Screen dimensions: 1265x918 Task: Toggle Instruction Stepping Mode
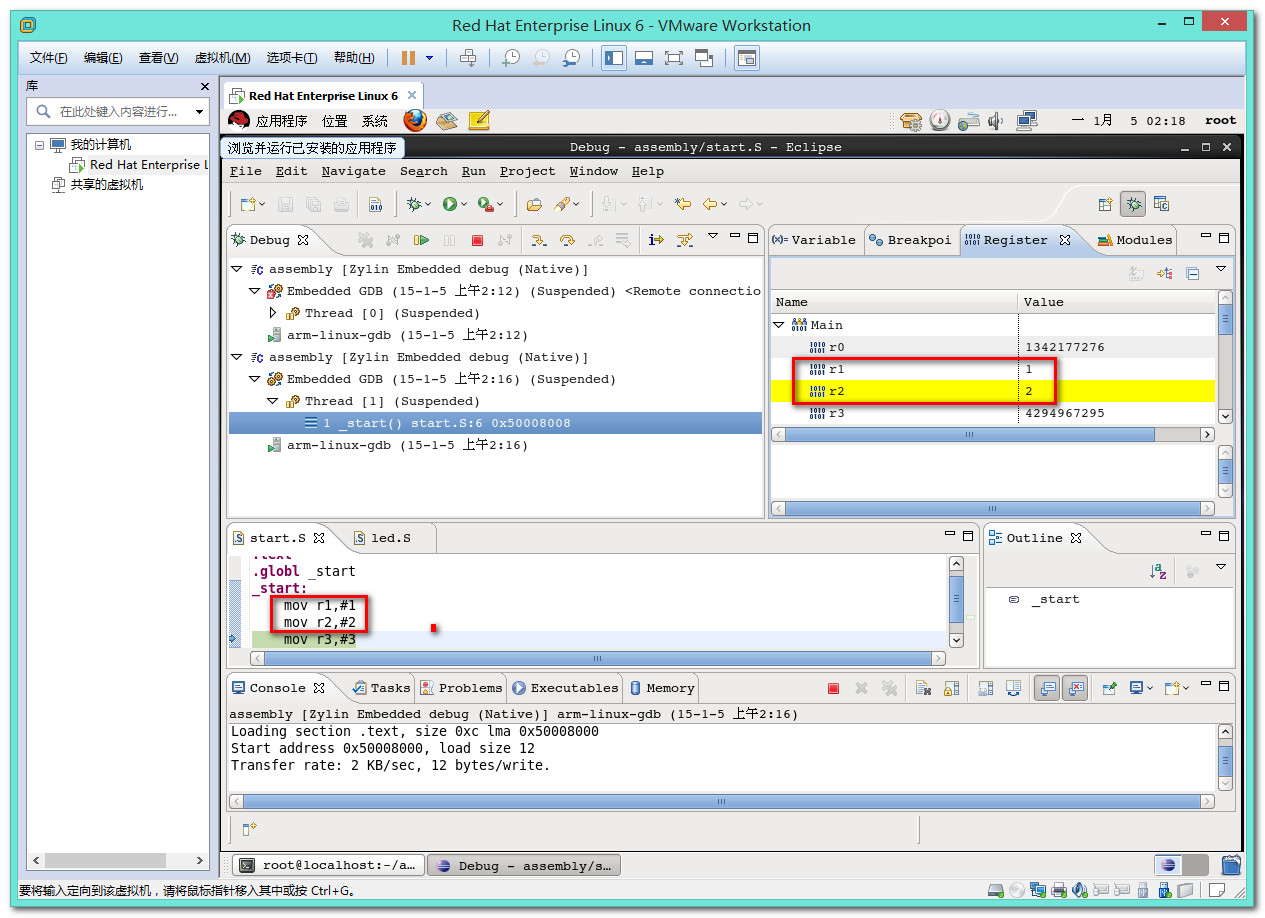pyautogui.click(x=656, y=240)
